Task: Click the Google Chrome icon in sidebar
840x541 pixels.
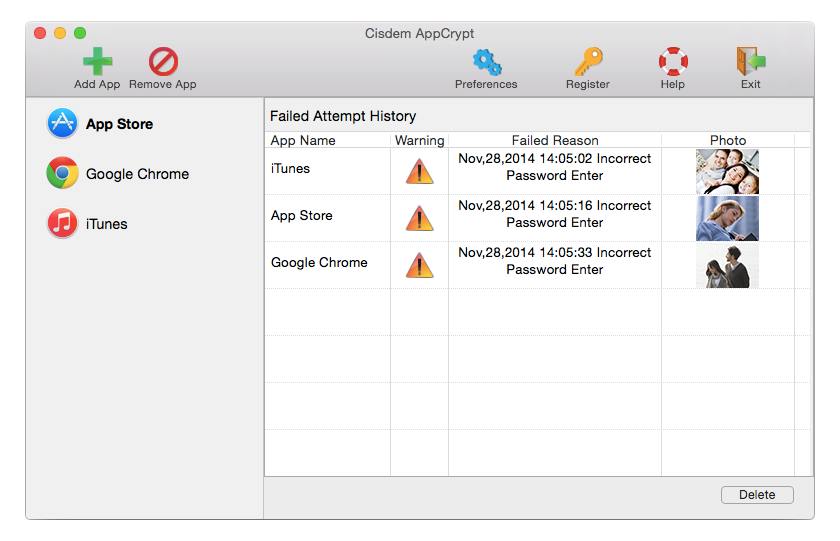Action: click(62, 173)
